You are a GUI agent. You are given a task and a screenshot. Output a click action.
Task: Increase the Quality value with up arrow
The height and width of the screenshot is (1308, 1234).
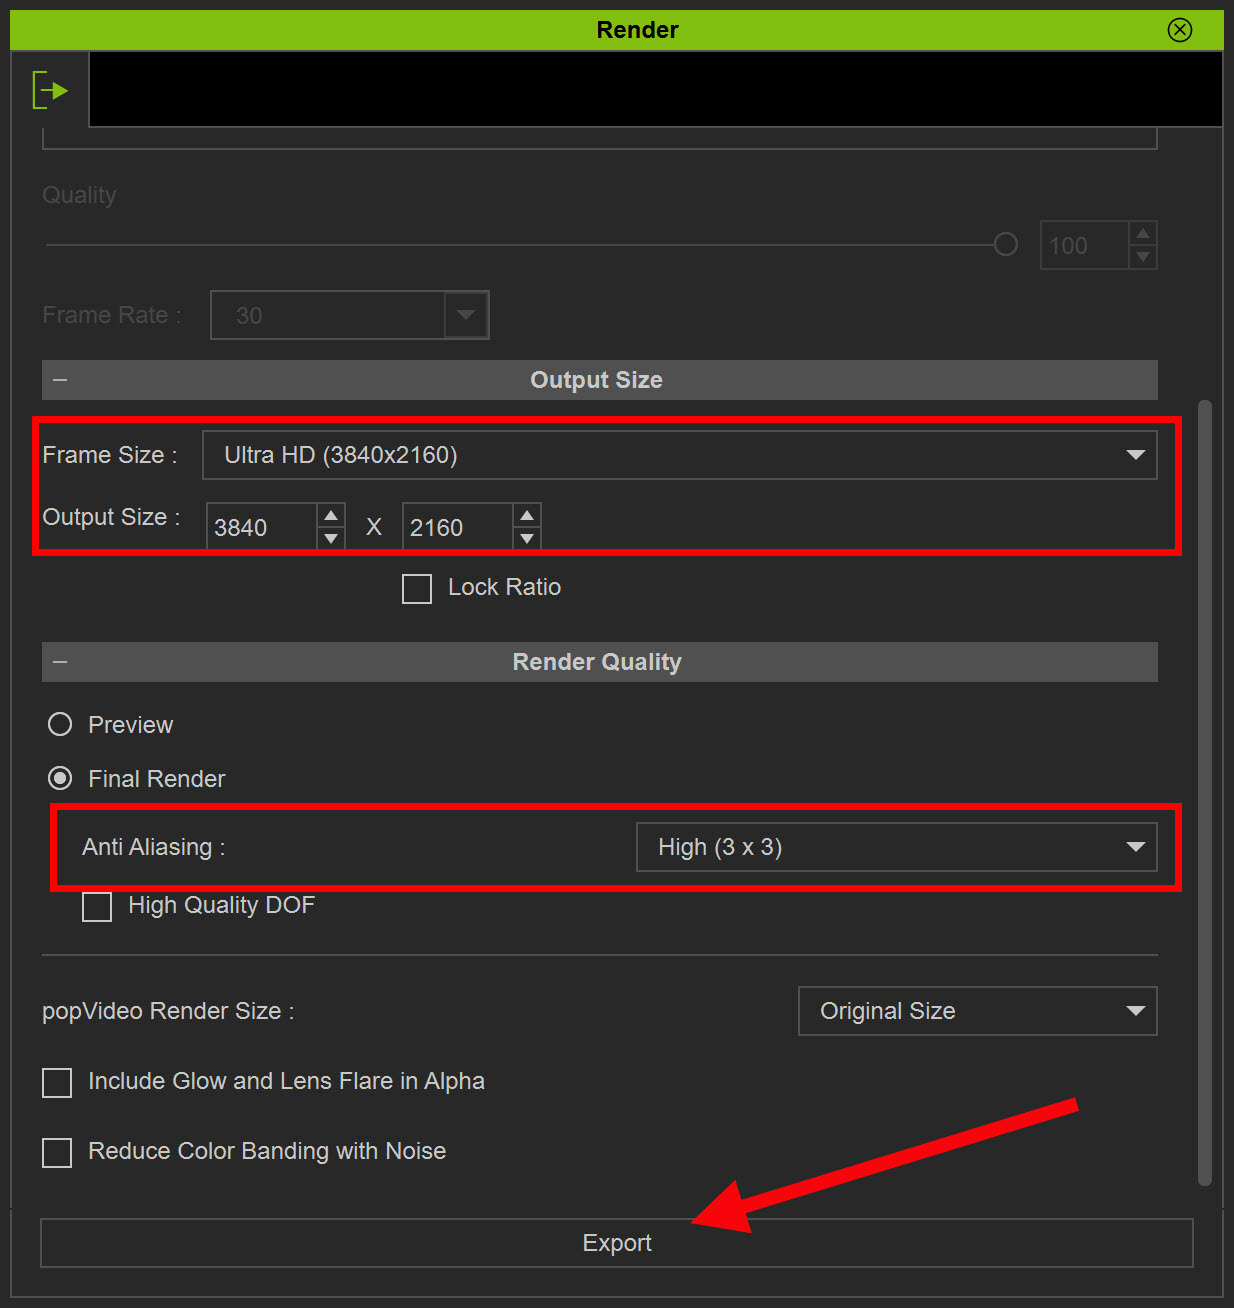tap(1143, 233)
